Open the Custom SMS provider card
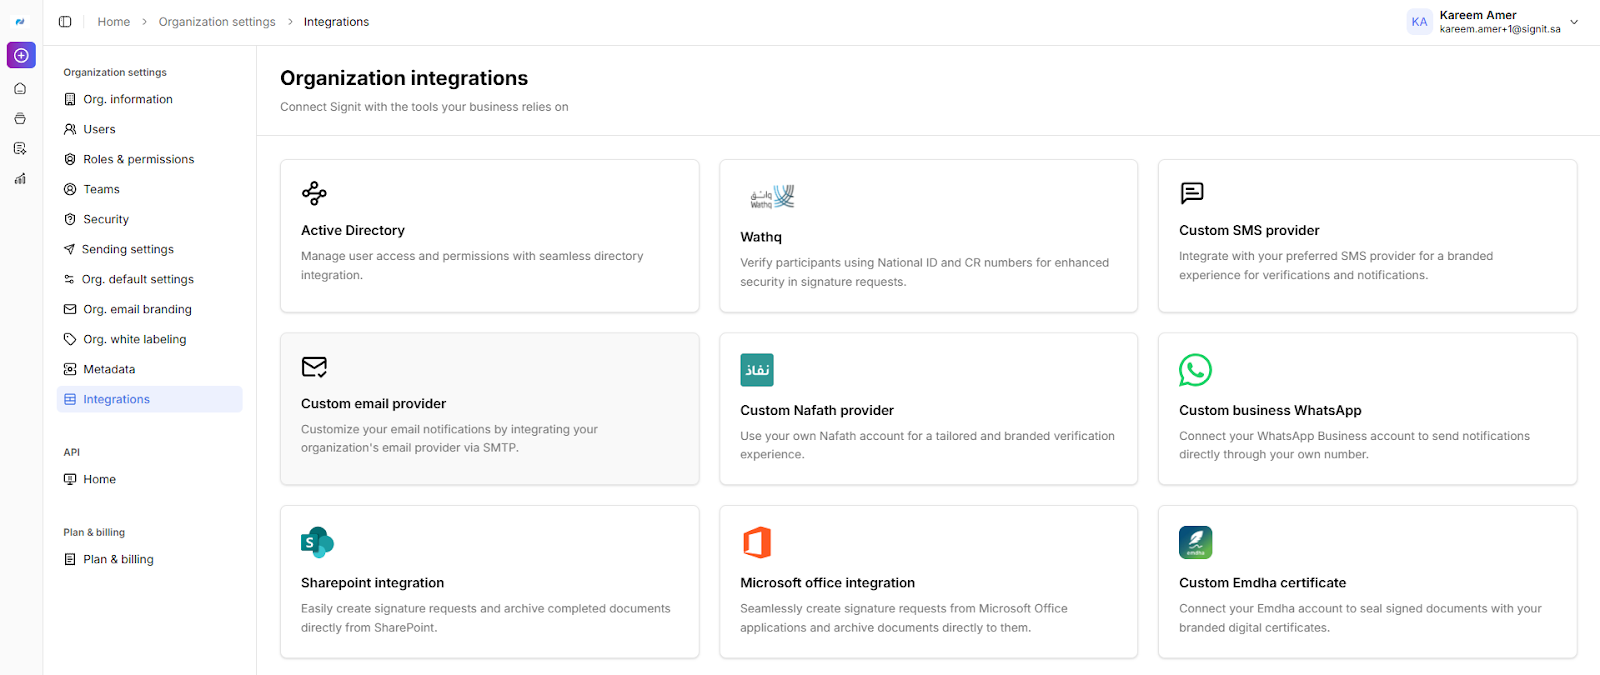1600x675 pixels. (x=1367, y=236)
